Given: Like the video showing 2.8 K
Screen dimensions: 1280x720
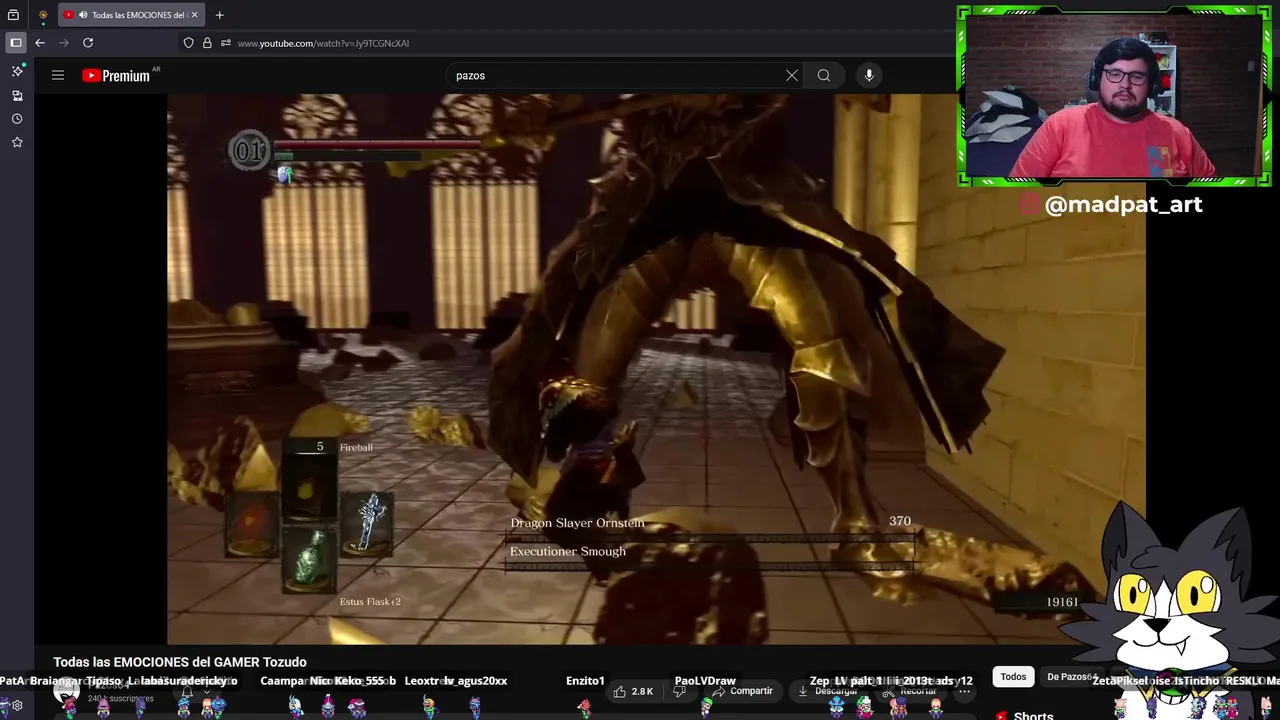Looking at the screenshot, I should 634,691.
